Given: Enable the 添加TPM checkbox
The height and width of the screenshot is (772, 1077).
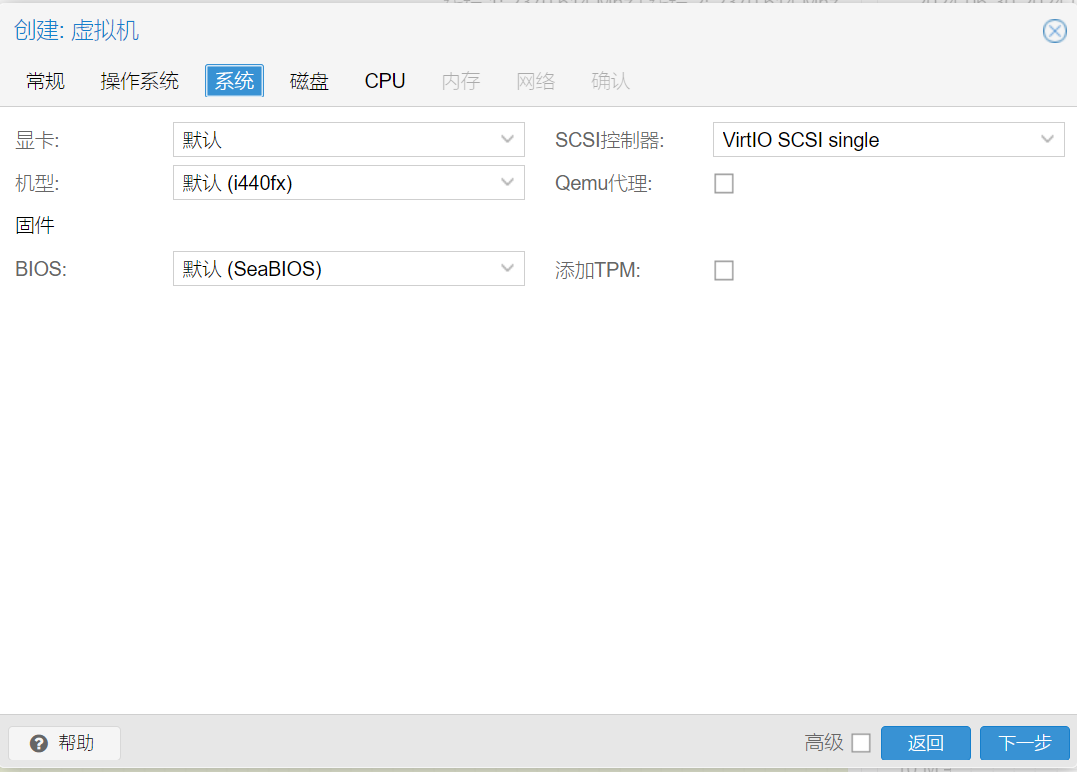Looking at the screenshot, I should click(x=724, y=270).
